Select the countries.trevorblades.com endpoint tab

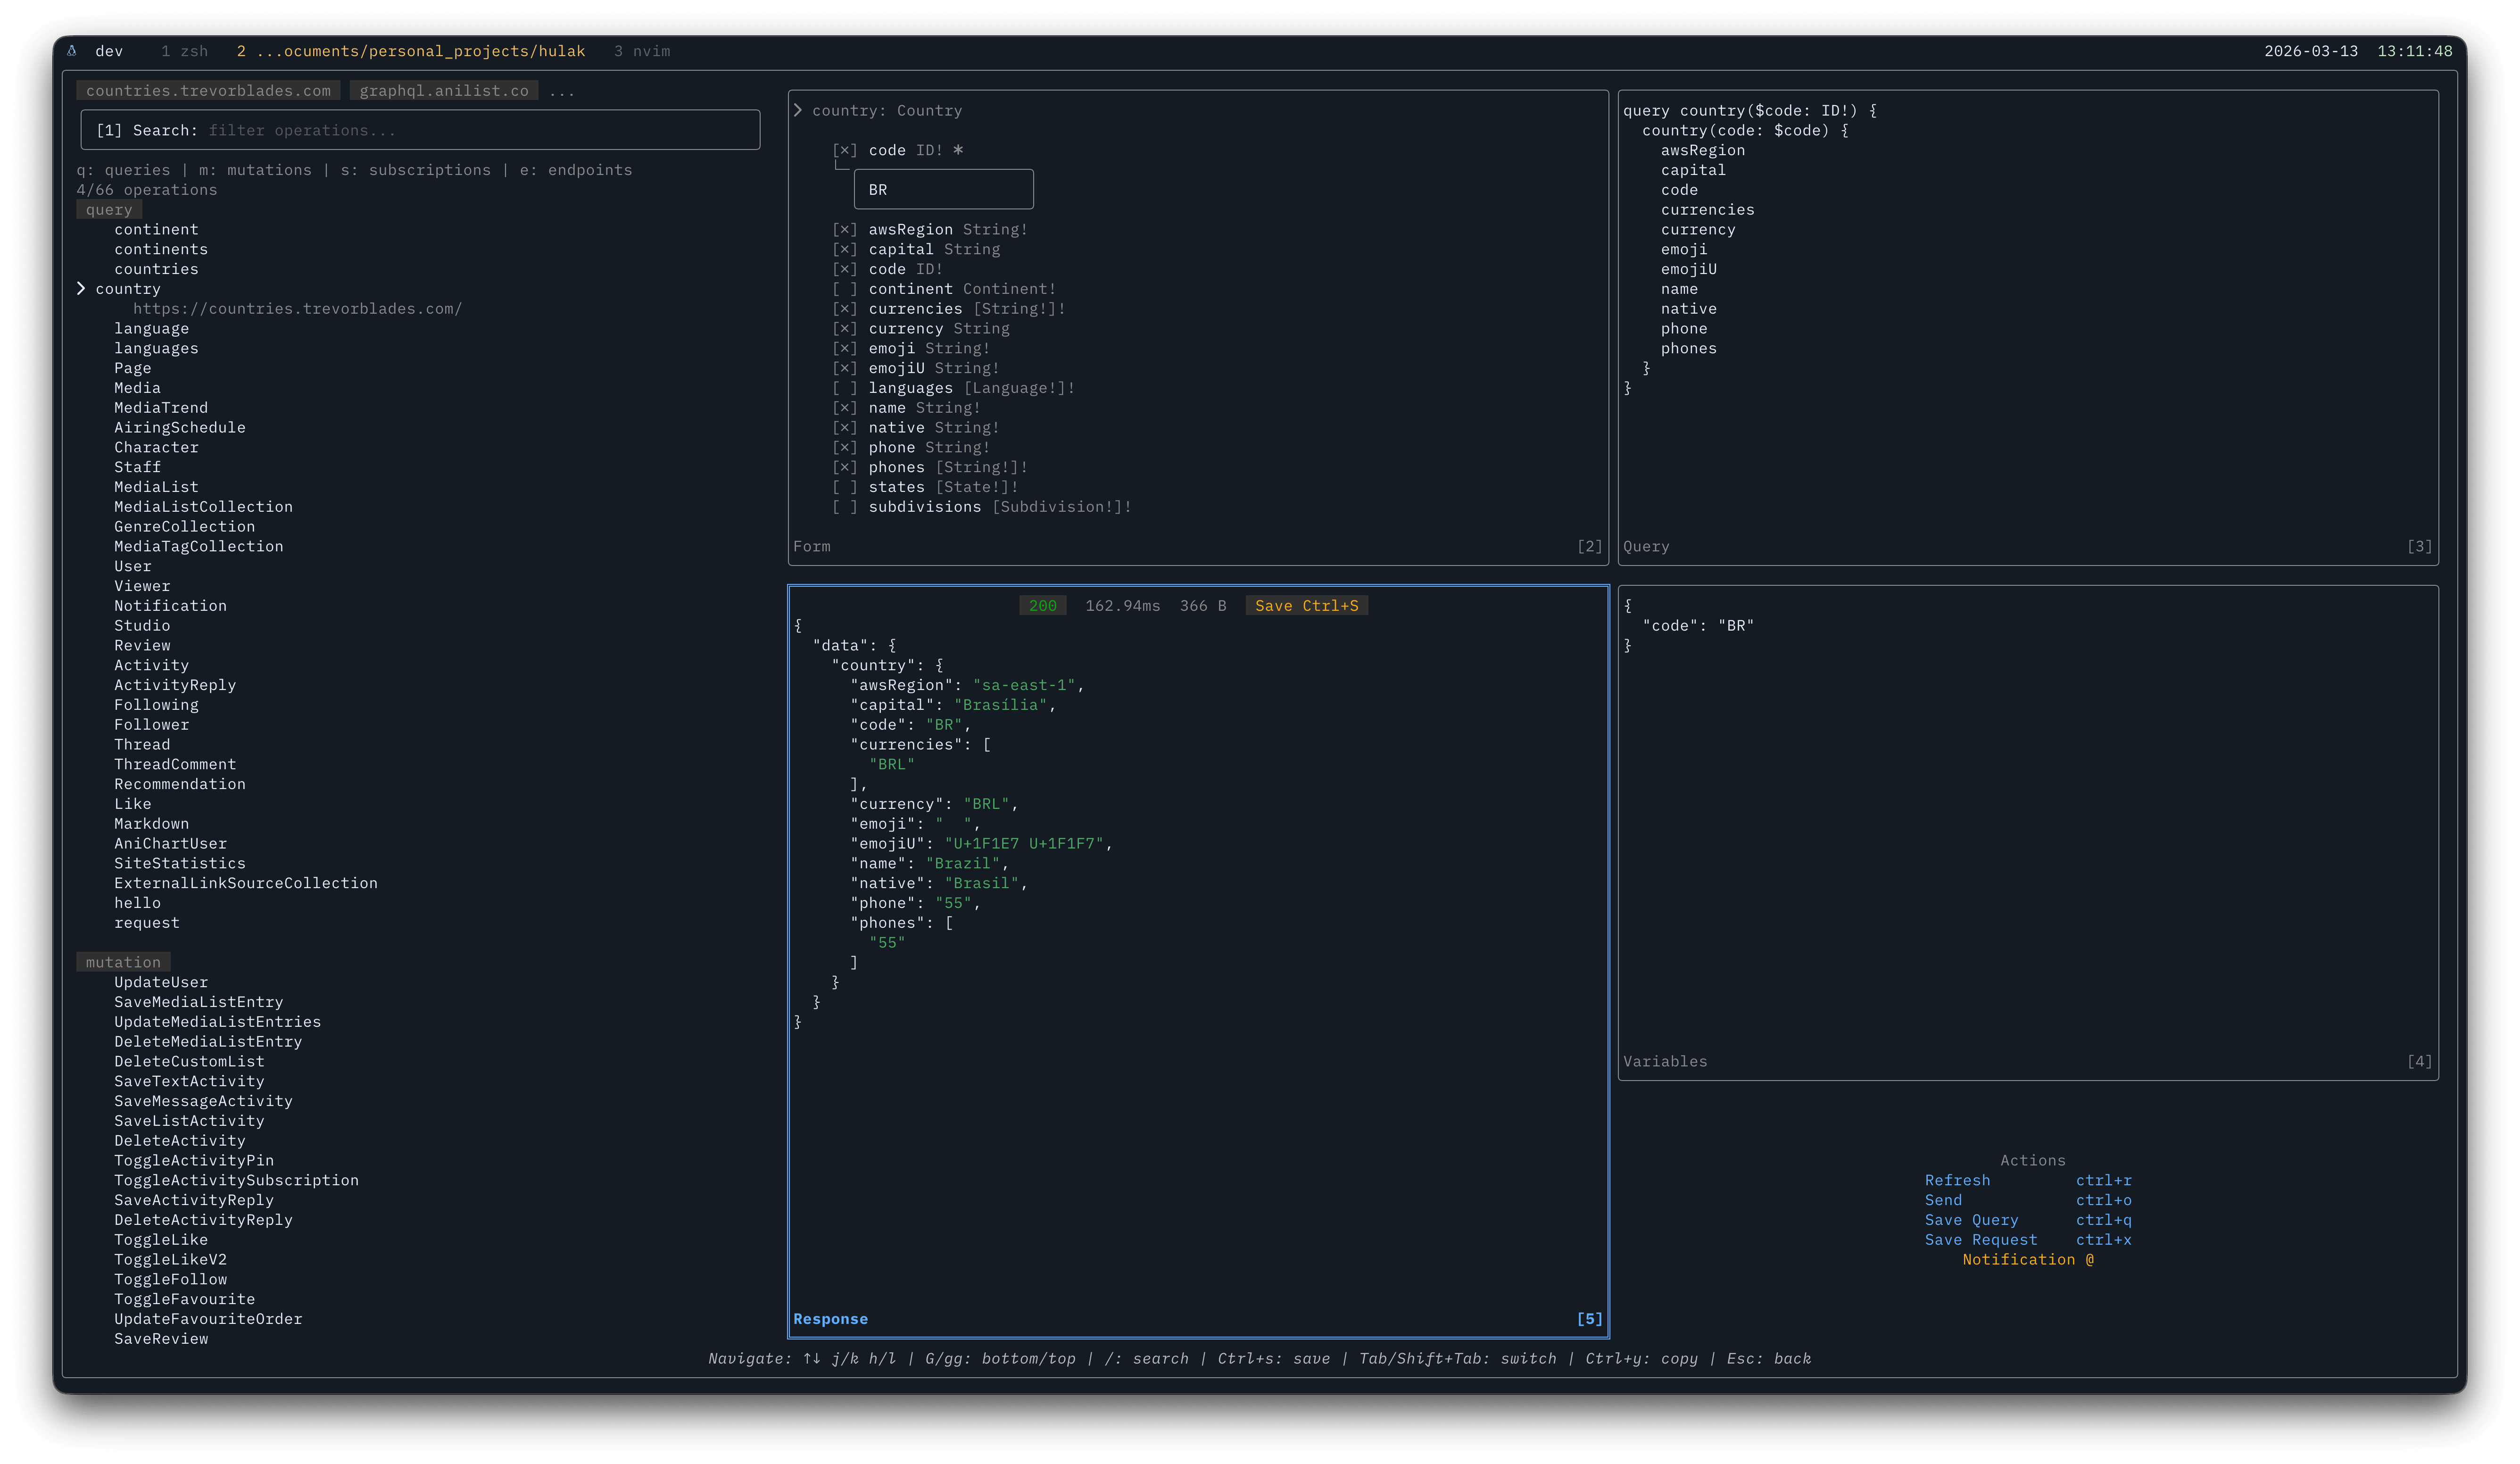(x=208, y=91)
